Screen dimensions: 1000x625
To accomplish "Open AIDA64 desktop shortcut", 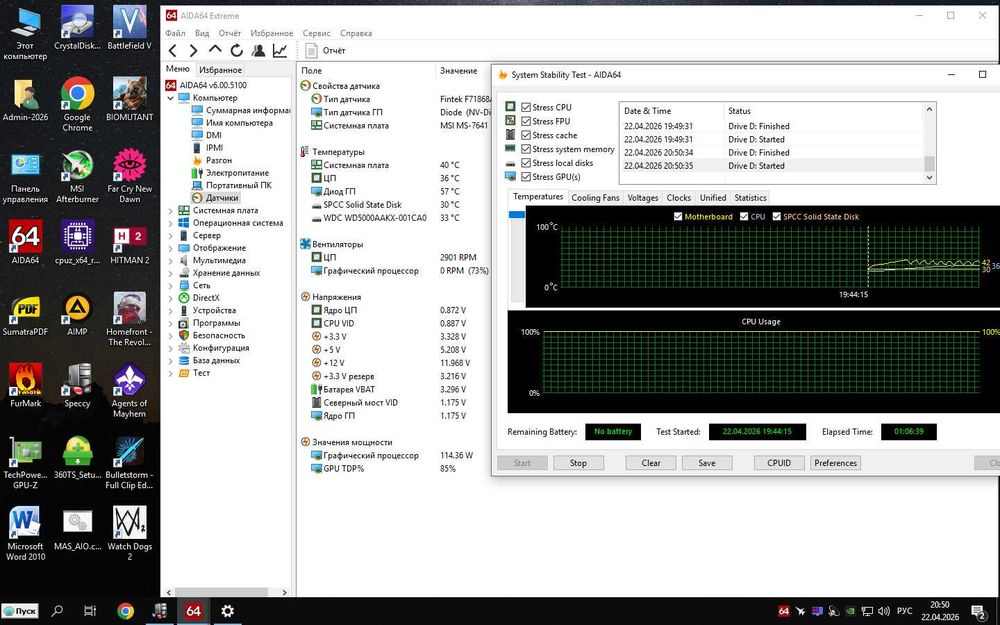I will [26, 242].
